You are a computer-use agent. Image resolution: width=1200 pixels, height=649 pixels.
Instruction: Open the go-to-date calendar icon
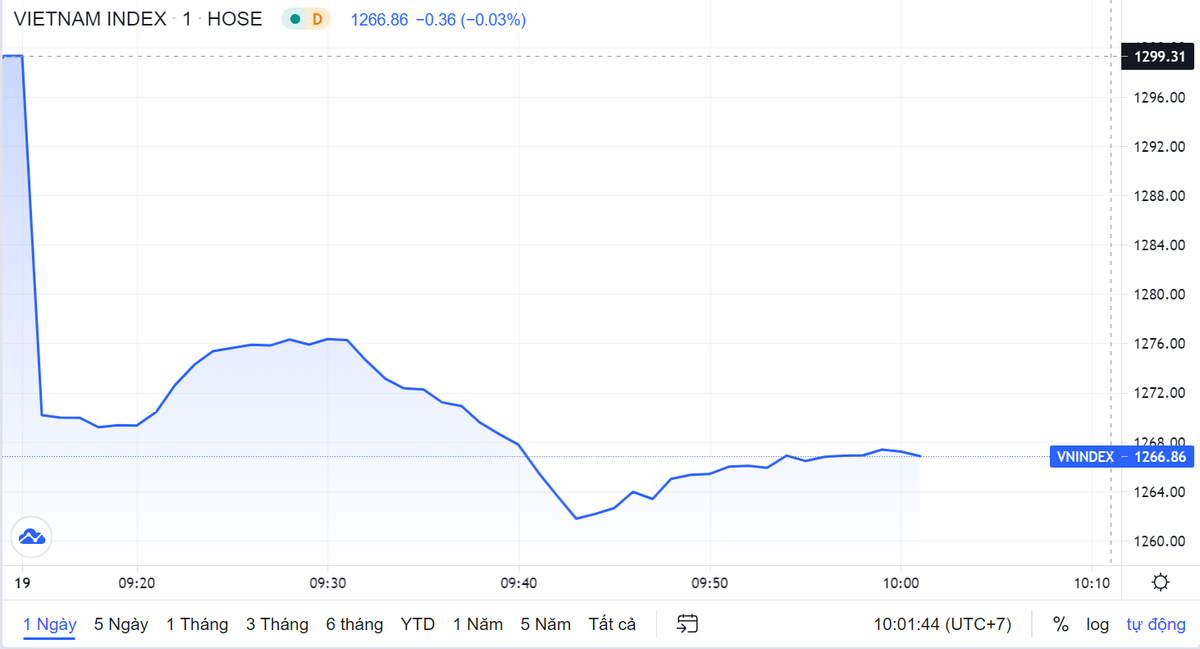coord(687,624)
